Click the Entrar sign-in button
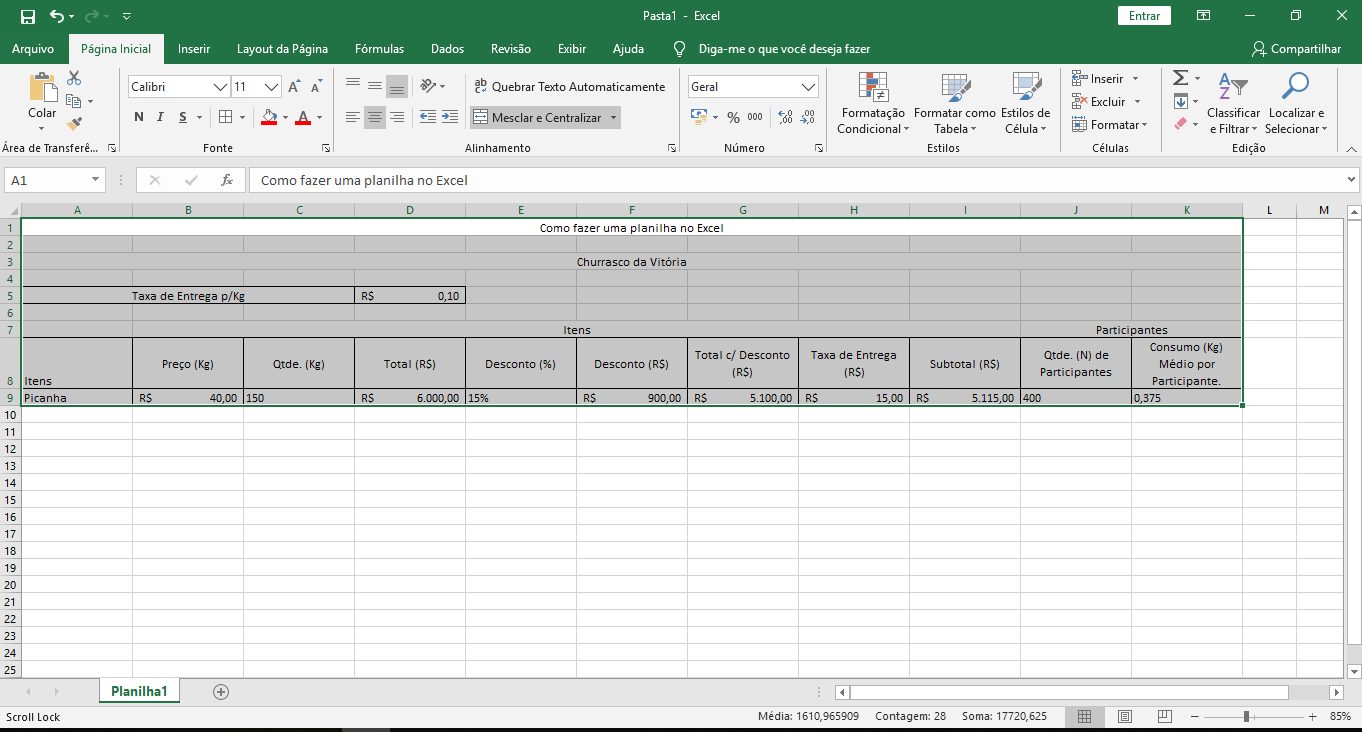 [1144, 16]
